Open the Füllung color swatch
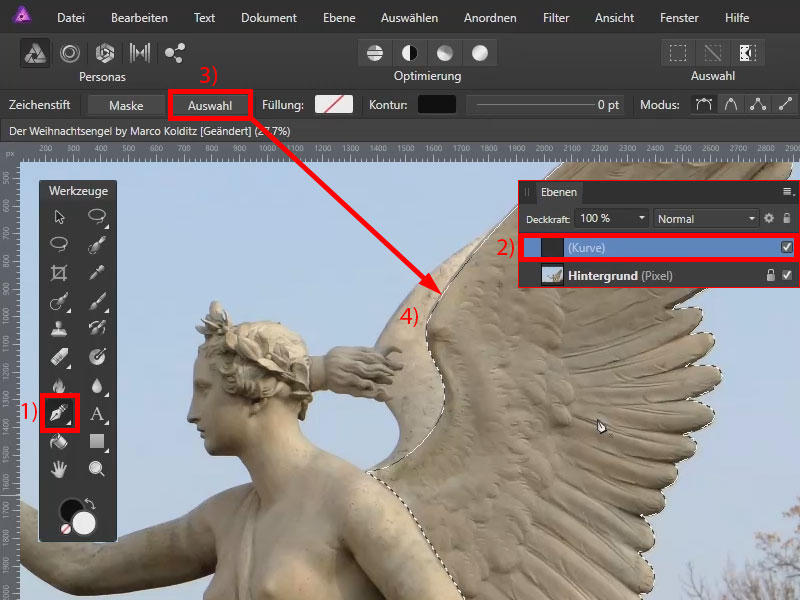Viewport: 800px width, 600px height. pos(334,105)
